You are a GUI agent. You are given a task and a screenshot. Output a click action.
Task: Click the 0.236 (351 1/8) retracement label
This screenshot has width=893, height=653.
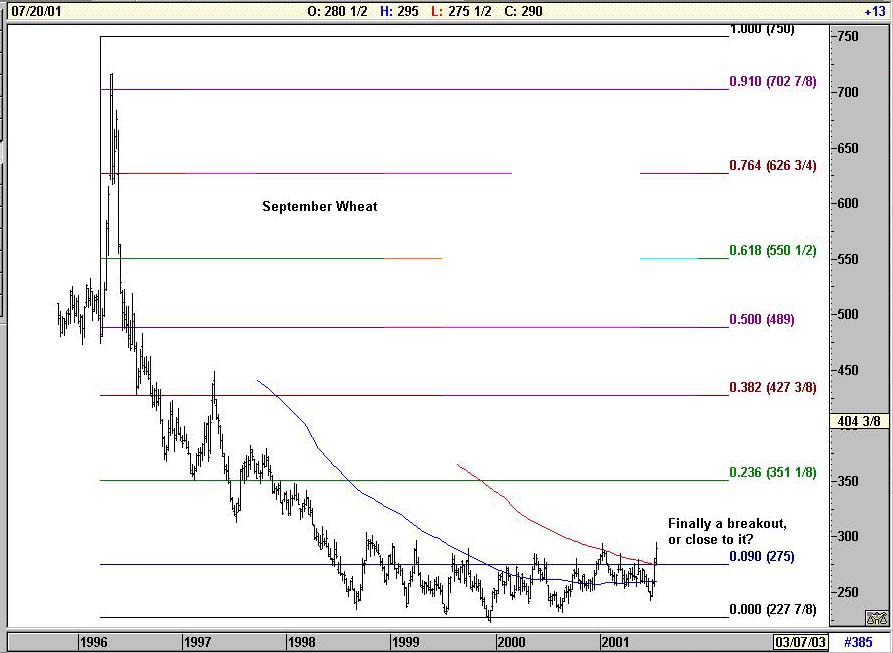(773, 473)
